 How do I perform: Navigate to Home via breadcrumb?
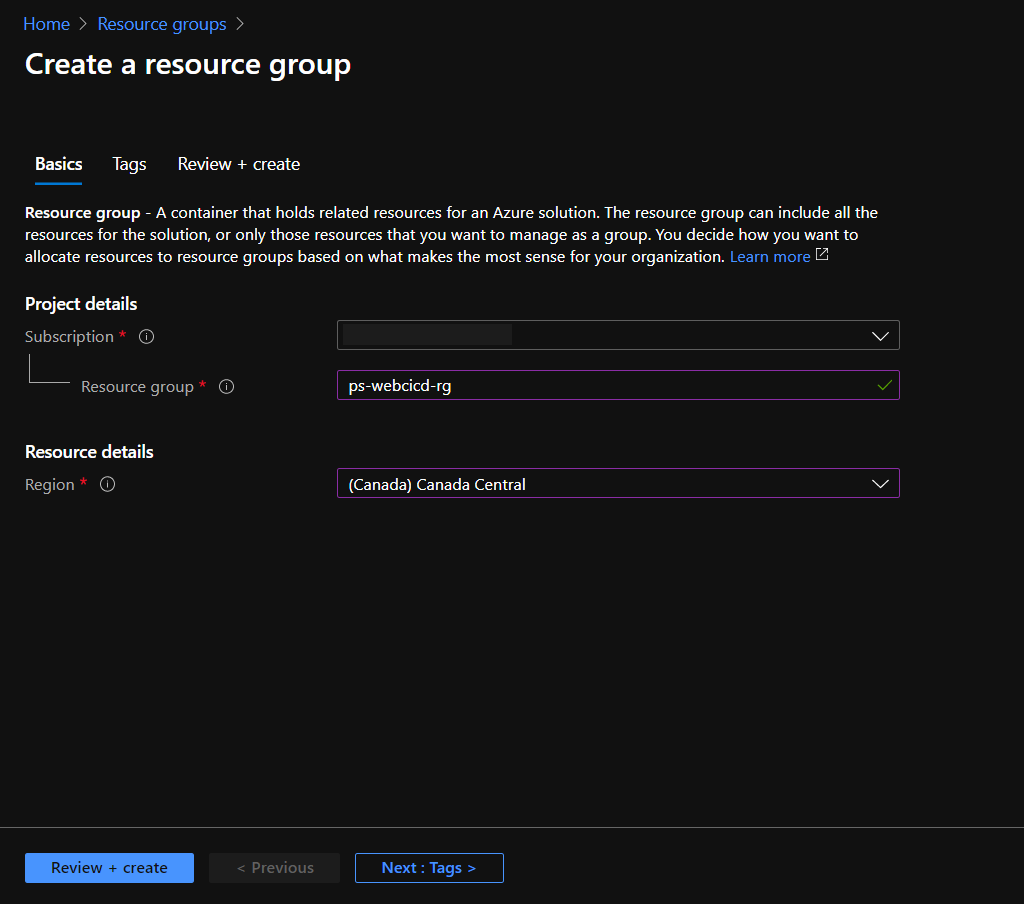[x=46, y=23]
